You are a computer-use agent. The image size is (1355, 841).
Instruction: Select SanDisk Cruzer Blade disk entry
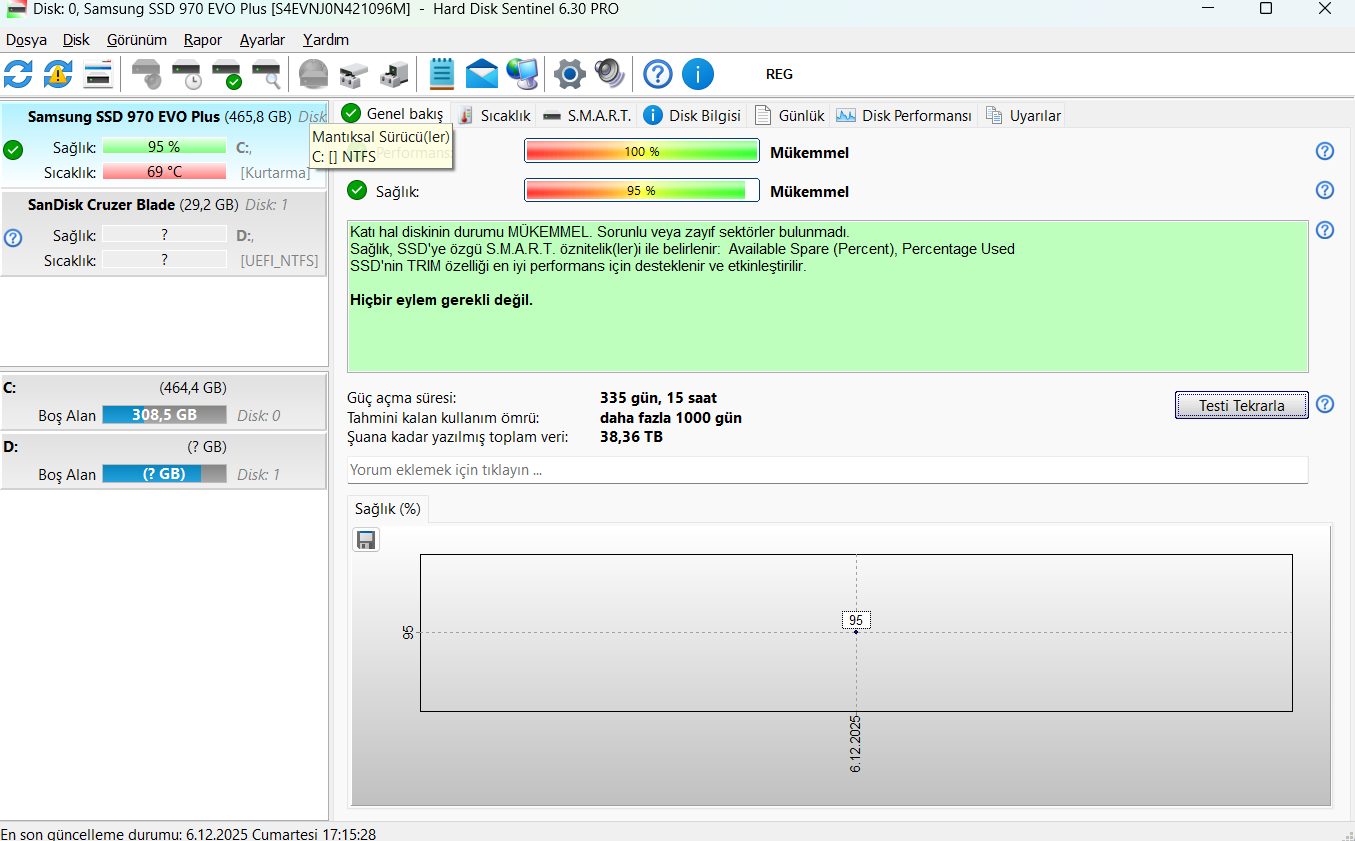164,233
